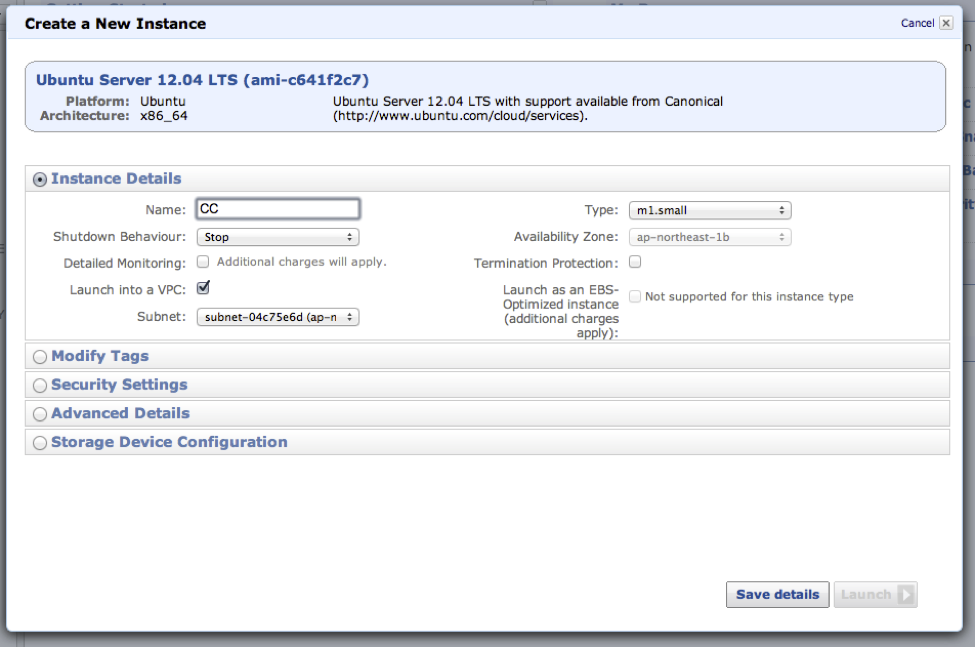Close the dialog with the X icon
The image size is (975, 647).
[946, 23]
